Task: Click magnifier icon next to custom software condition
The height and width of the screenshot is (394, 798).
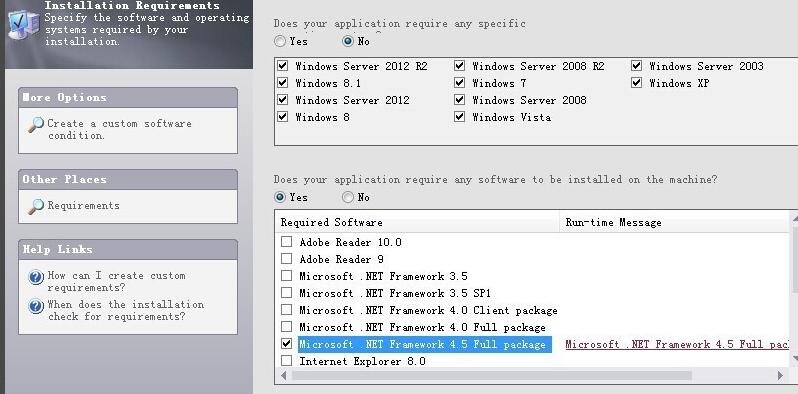Action: pyautogui.click(x=36, y=125)
